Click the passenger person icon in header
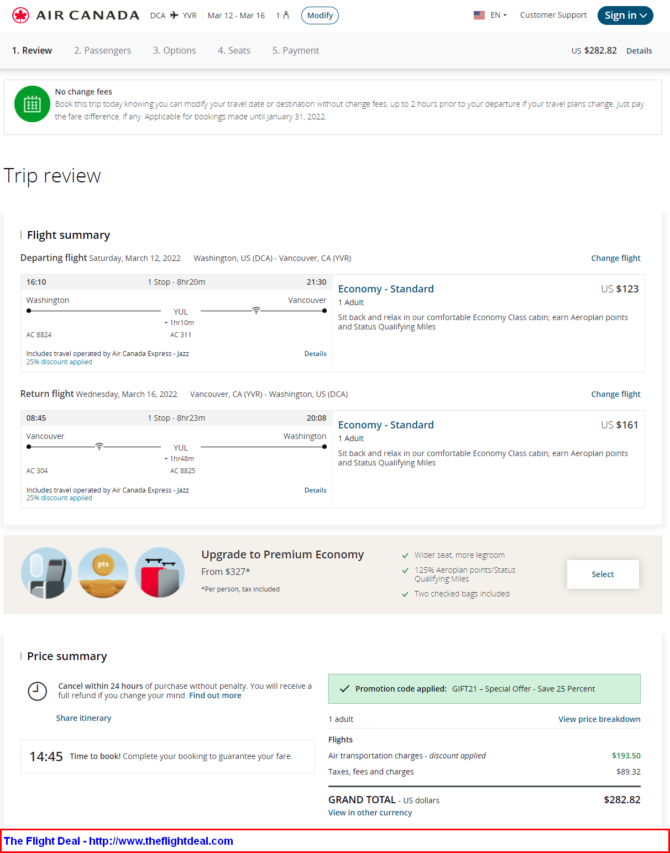 286,15
